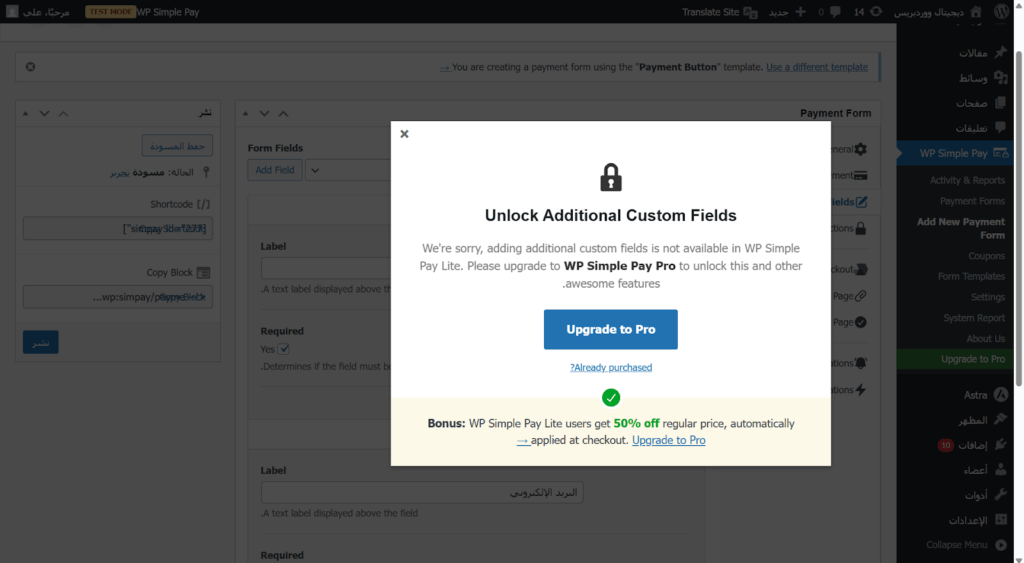Open the Translate Site toolbar item
This screenshot has width=1024, height=563.
(720, 12)
